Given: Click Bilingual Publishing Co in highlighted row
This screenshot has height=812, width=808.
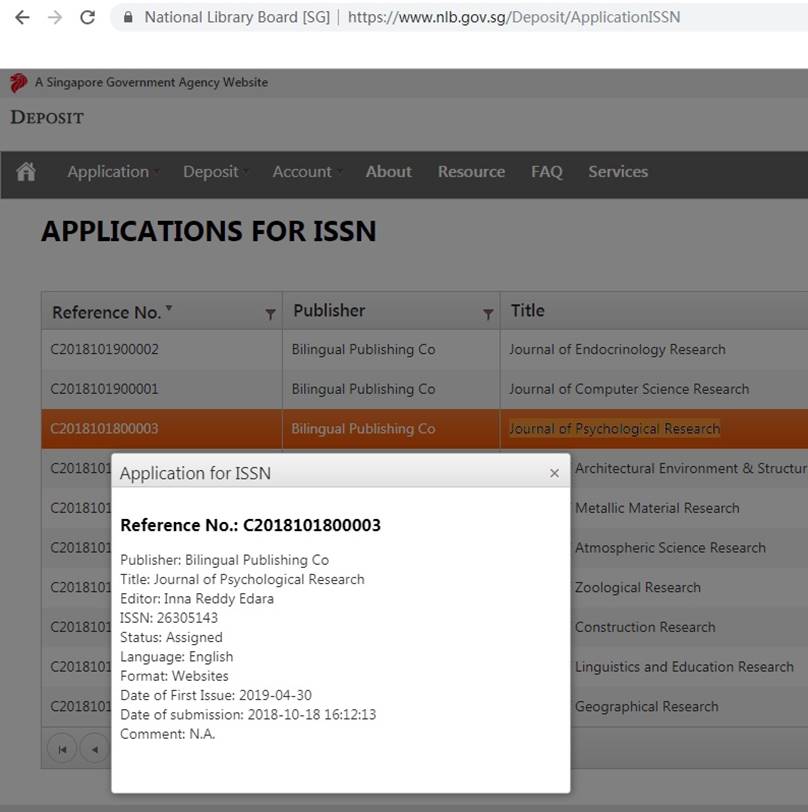Looking at the screenshot, I should 363,429.
